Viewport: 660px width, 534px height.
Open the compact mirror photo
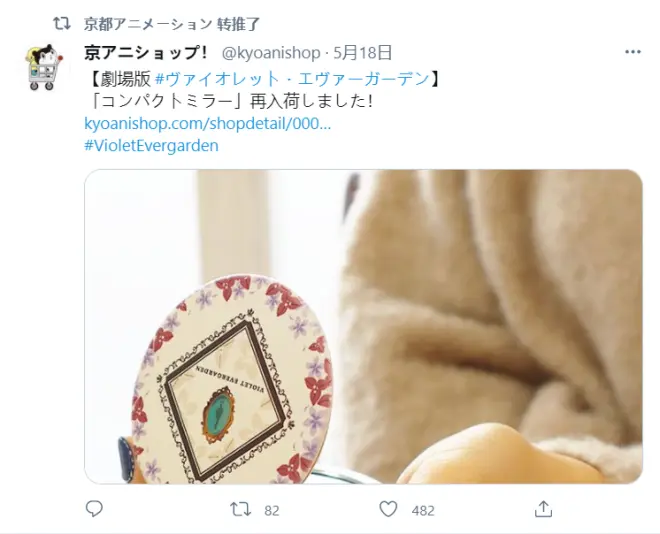(363, 327)
